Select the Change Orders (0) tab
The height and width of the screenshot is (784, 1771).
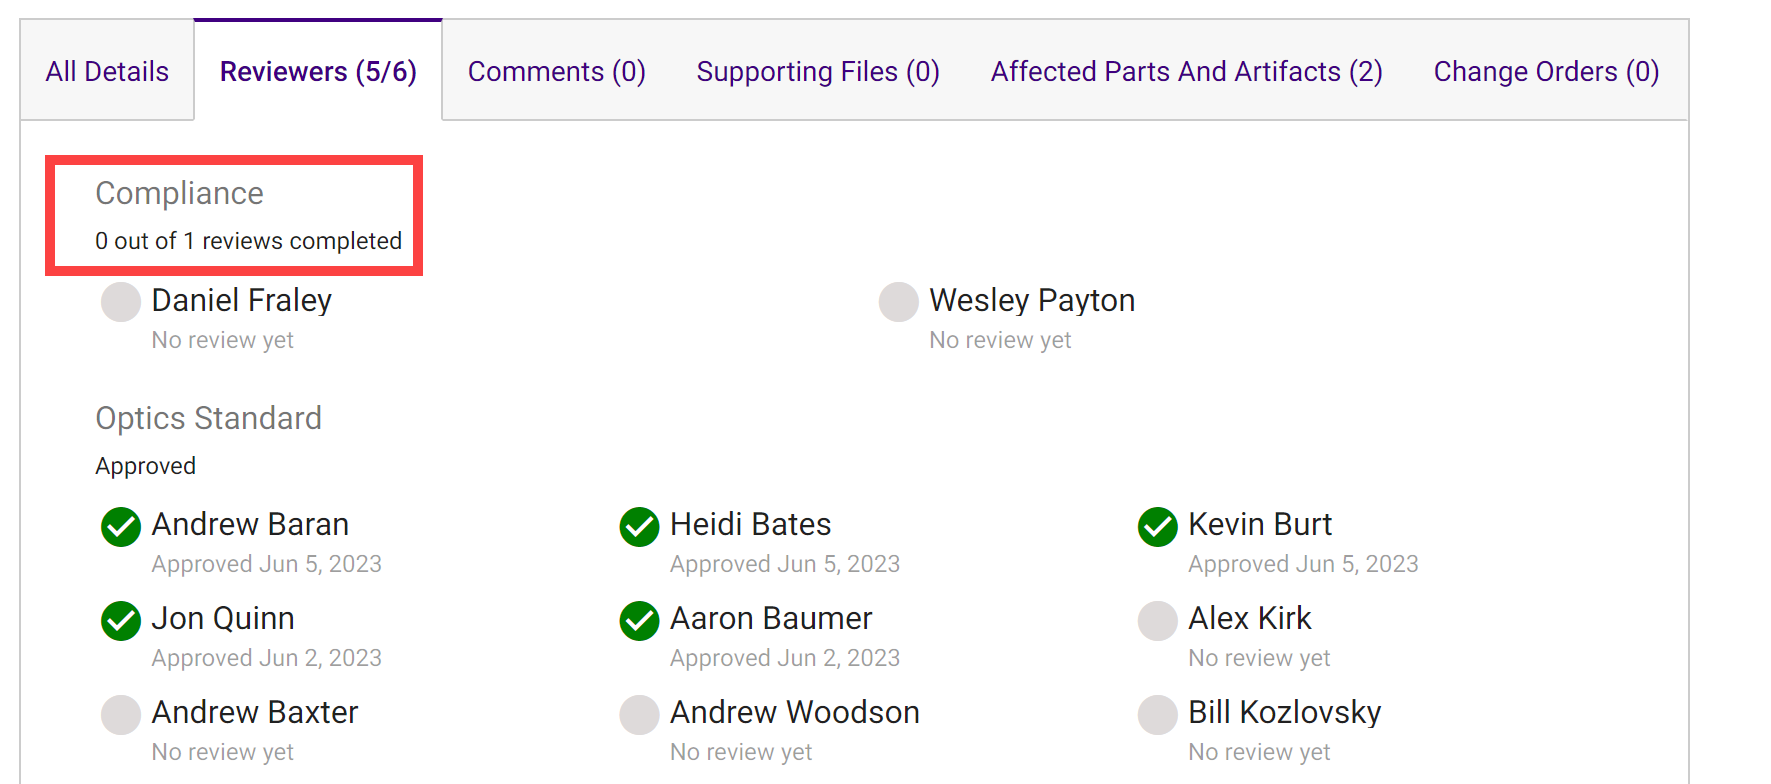click(x=1545, y=72)
